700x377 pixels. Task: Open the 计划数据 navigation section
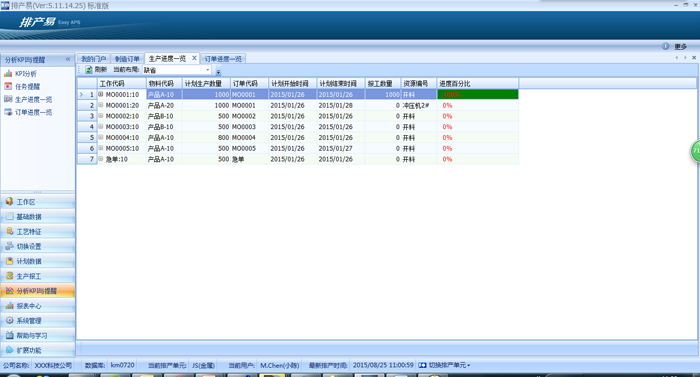38,261
